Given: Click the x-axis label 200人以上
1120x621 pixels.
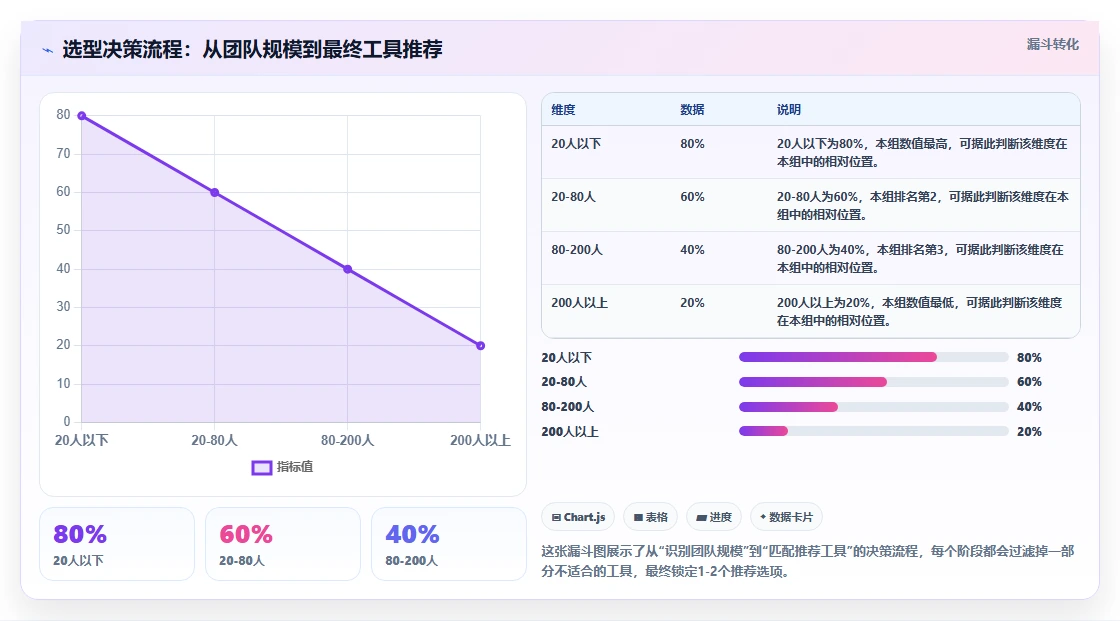Looking at the screenshot, I should point(480,440).
